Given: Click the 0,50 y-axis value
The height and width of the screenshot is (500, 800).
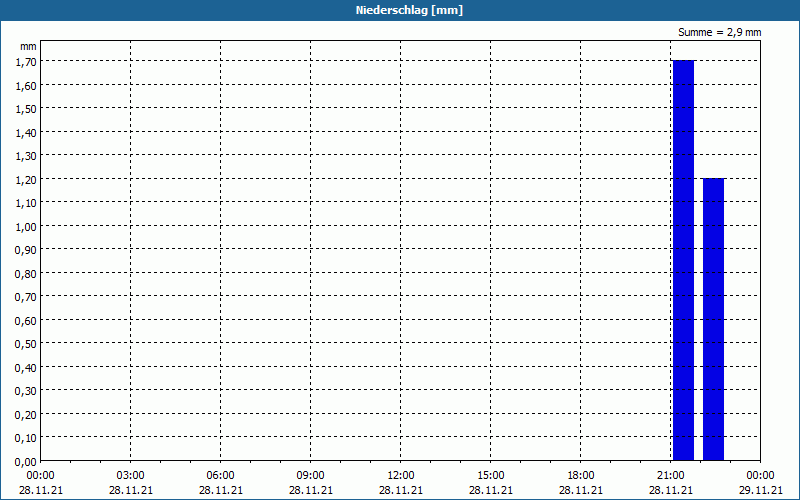Looking at the screenshot, I should pos(26,344).
